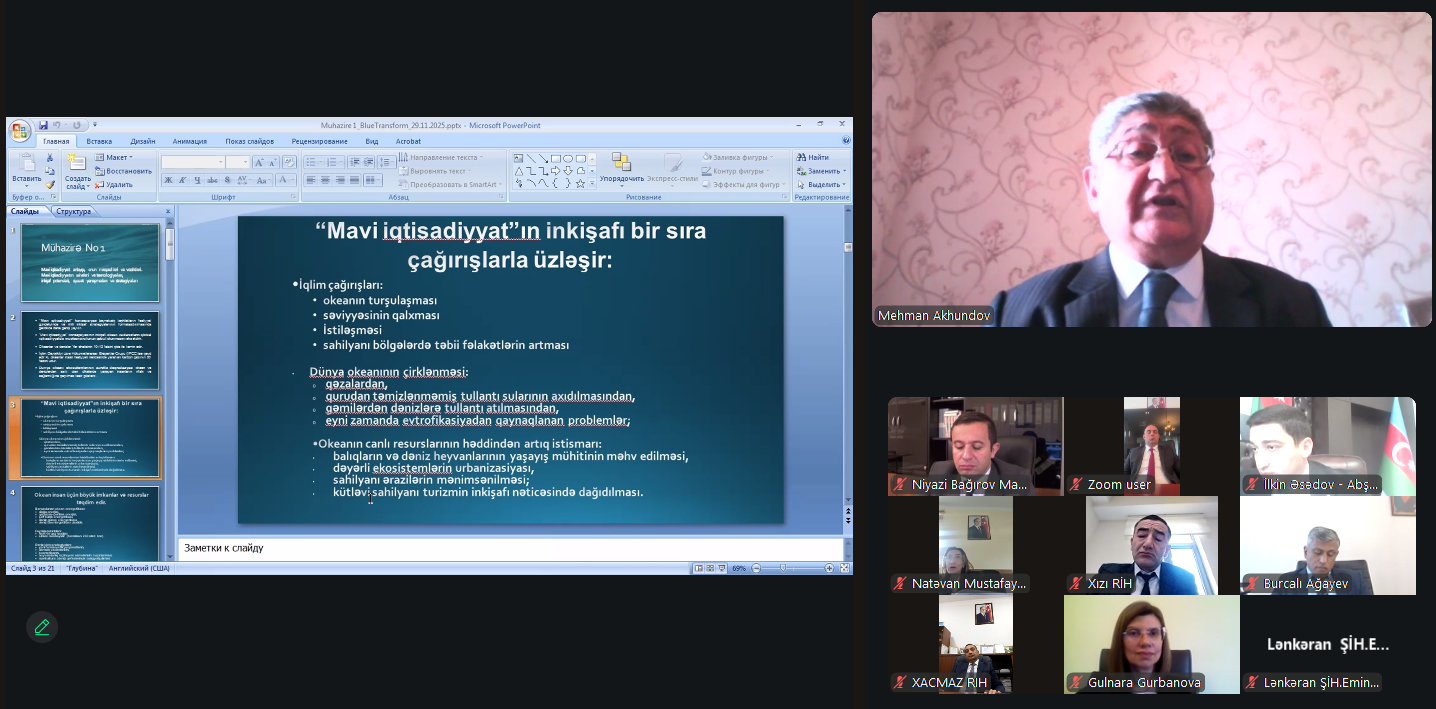The width and height of the screenshot is (1436, 709).
Task: Toggle italic formatting (К)
Action: click(x=183, y=180)
